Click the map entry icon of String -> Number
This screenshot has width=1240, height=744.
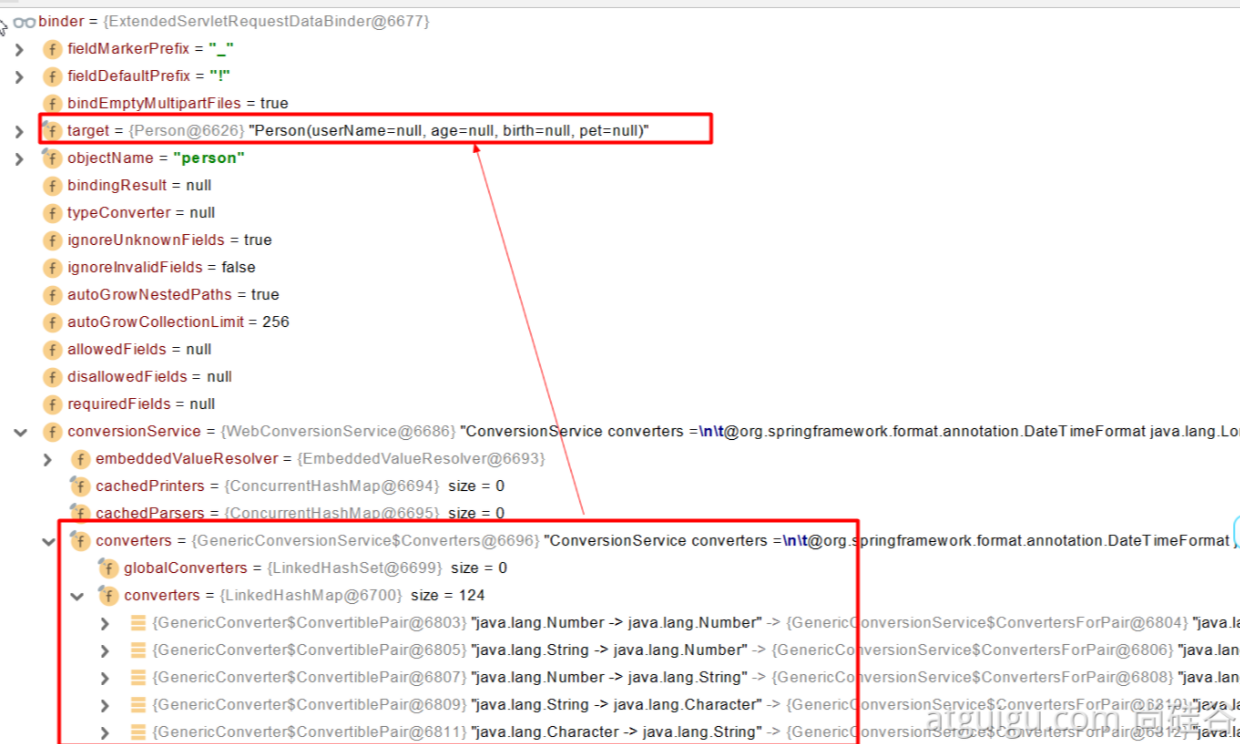(x=139, y=650)
